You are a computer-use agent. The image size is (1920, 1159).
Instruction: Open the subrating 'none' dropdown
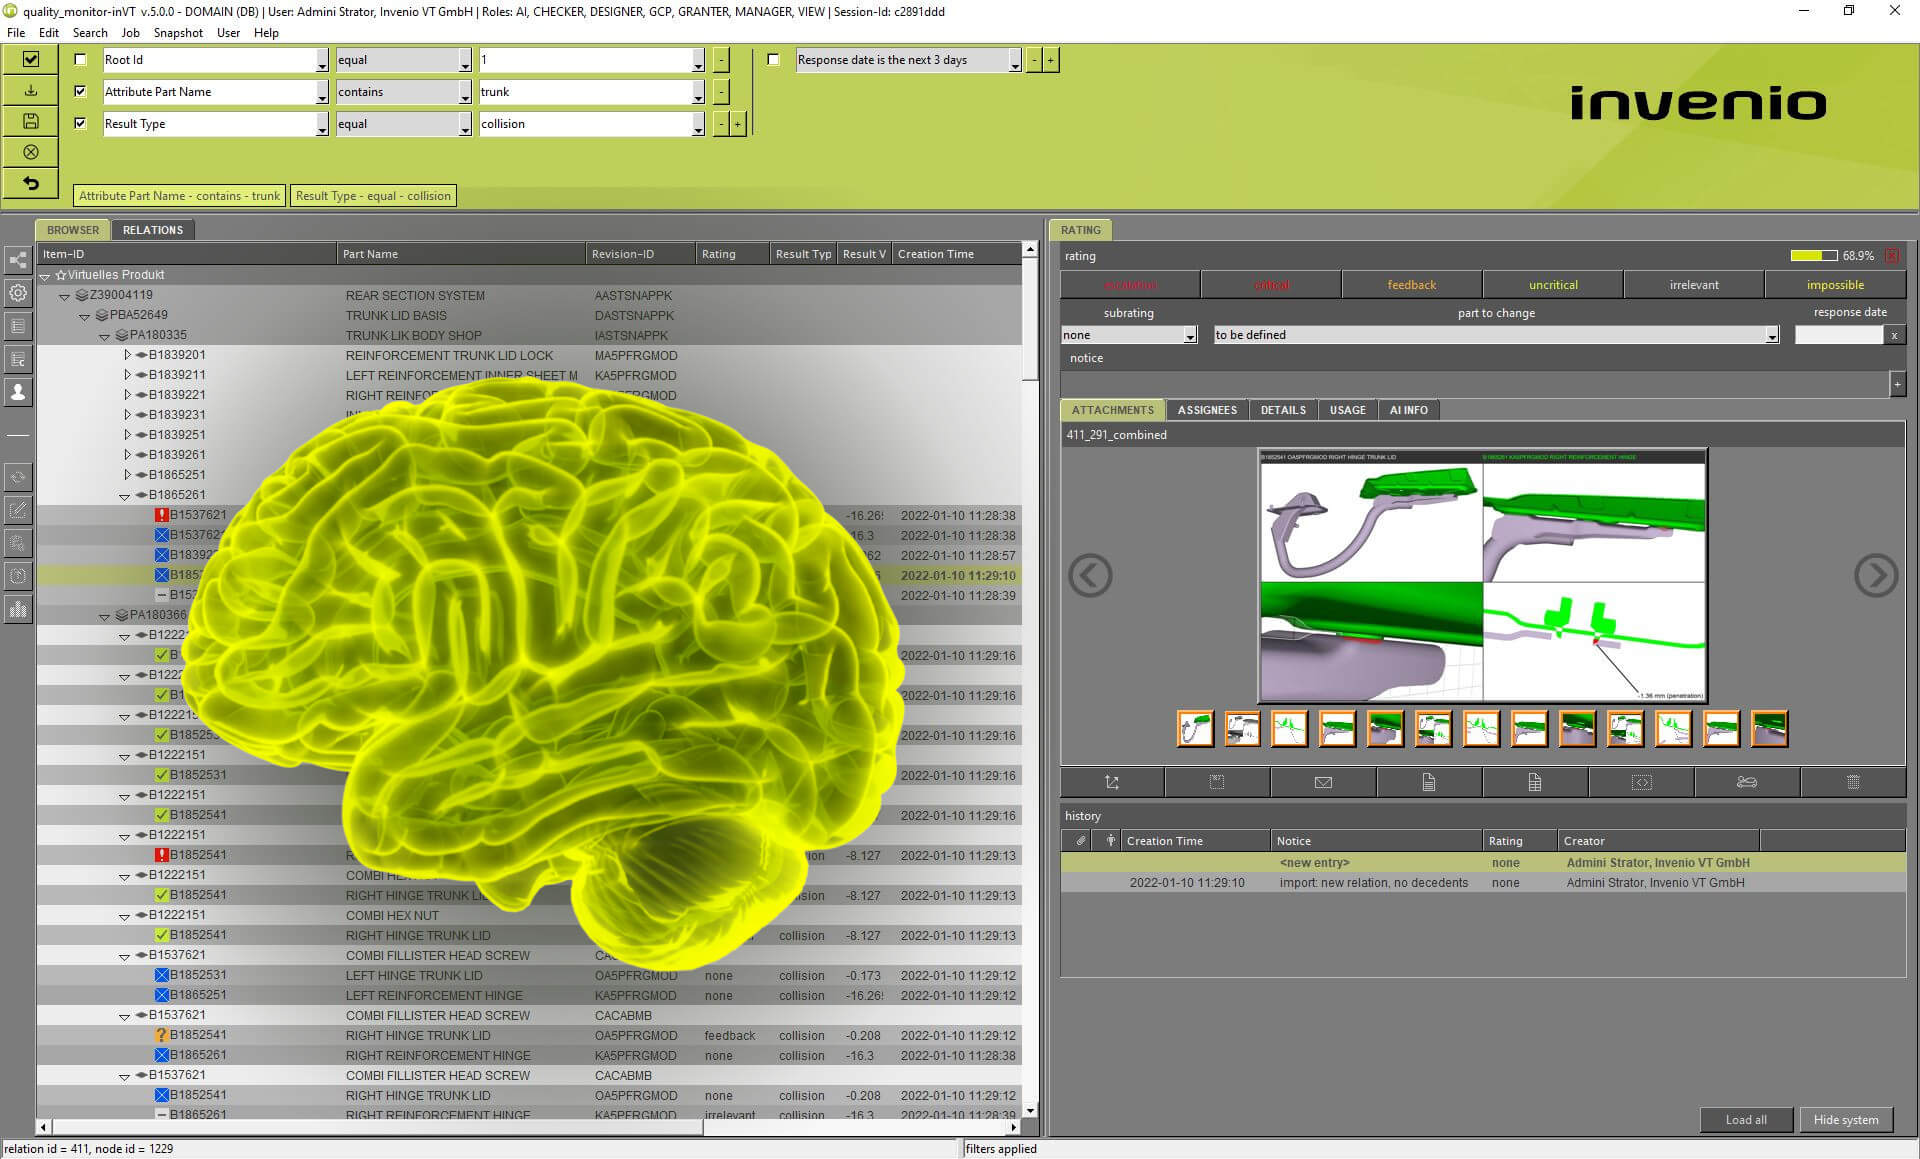1190,335
